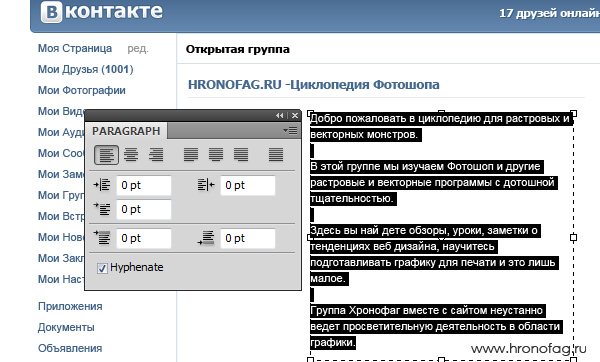Image resolution: width=600 pixels, height=362 pixels.
Task: Choose justify last centered button
Action: coord(216,155)
